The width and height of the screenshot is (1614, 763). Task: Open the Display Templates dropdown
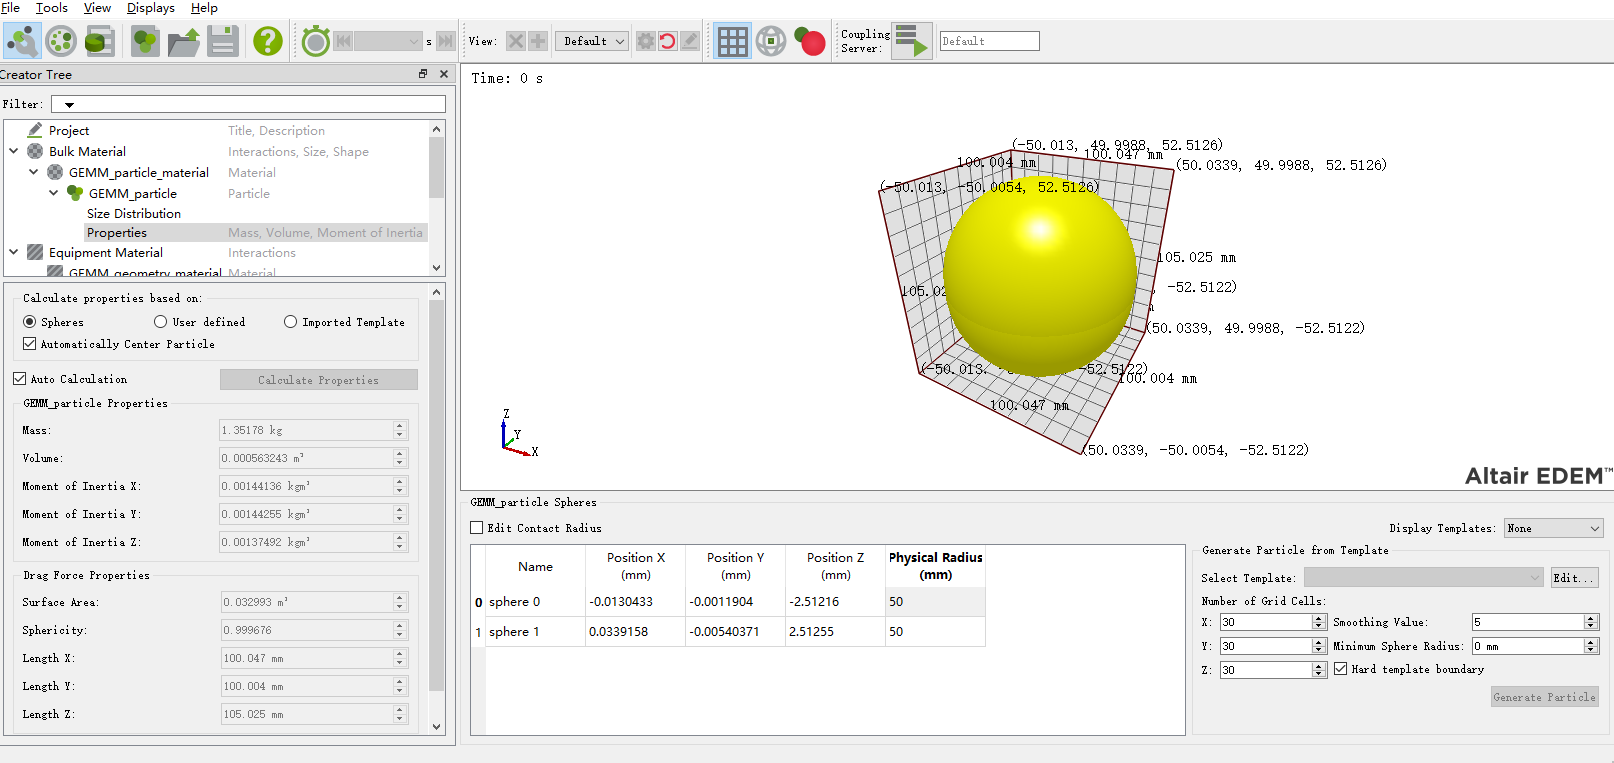pyautogui.click(x=1553, y=528)
